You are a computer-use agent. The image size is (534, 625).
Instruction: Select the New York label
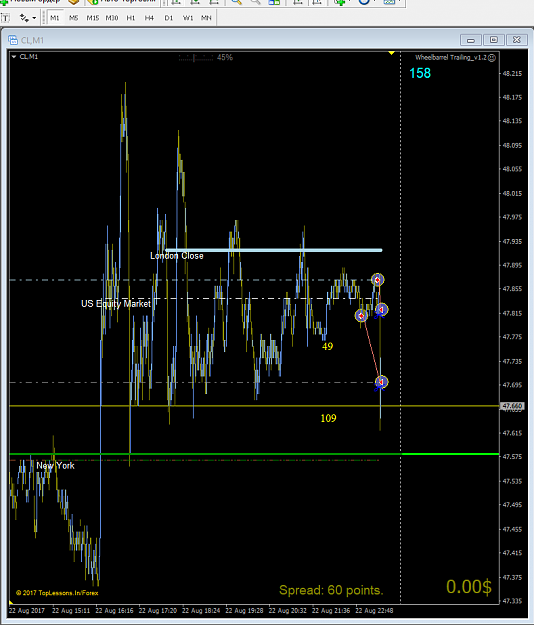55,466
